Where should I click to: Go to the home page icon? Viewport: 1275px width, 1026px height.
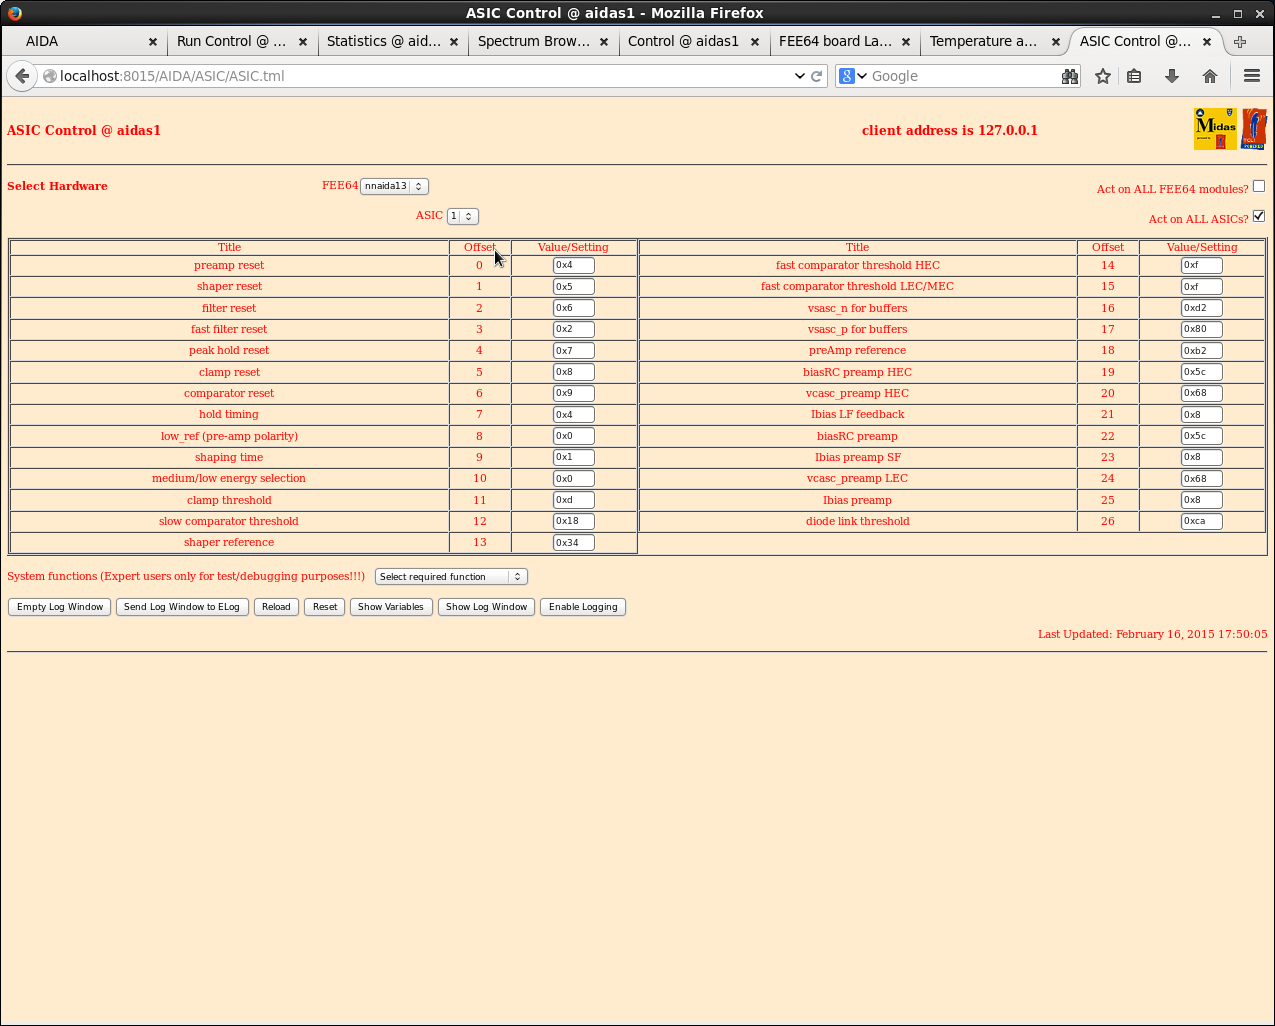tap(1210, 76)
